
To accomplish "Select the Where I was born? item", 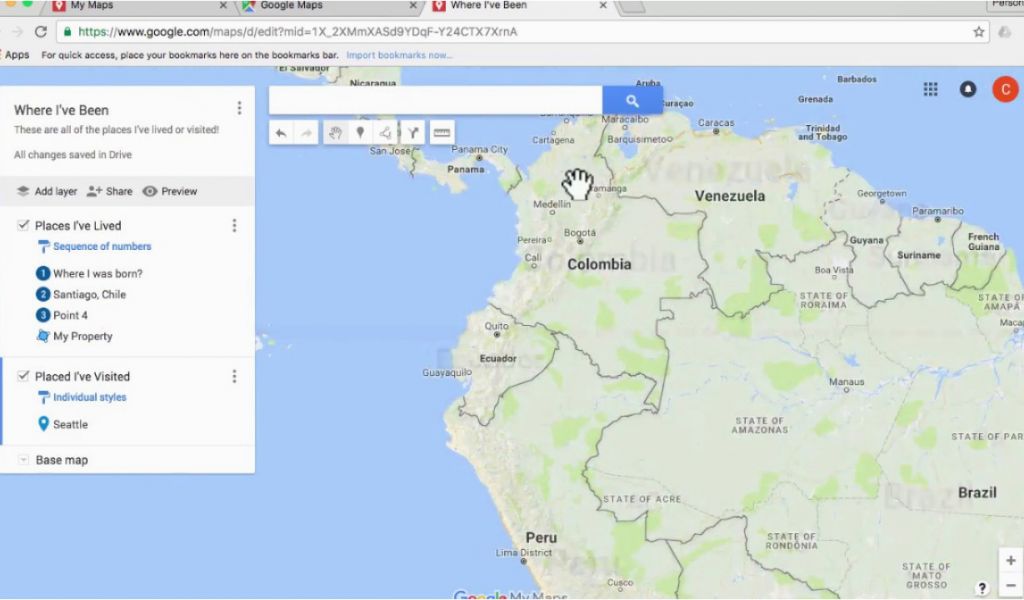I will pyautogui.click(x=97, y=274).
